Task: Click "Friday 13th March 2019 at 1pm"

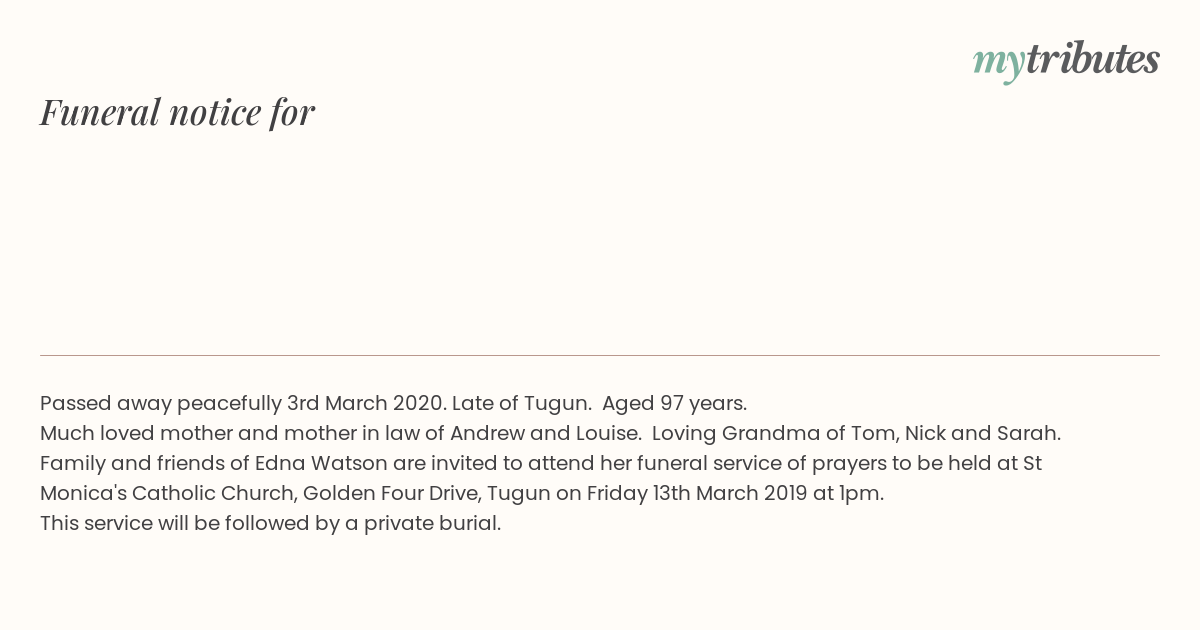Action: tap(734, 493)
